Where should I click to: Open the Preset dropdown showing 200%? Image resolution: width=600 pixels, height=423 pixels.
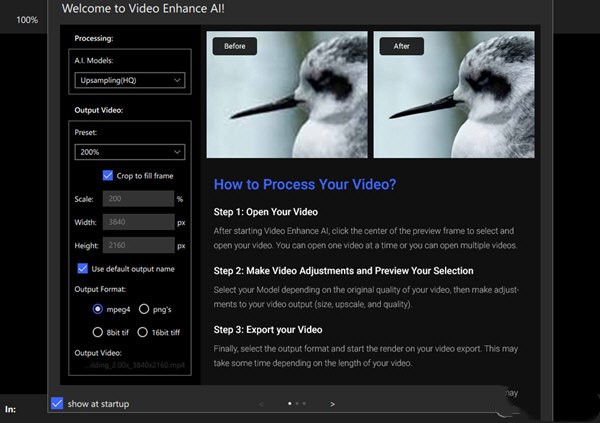click(x=130, y=152)
